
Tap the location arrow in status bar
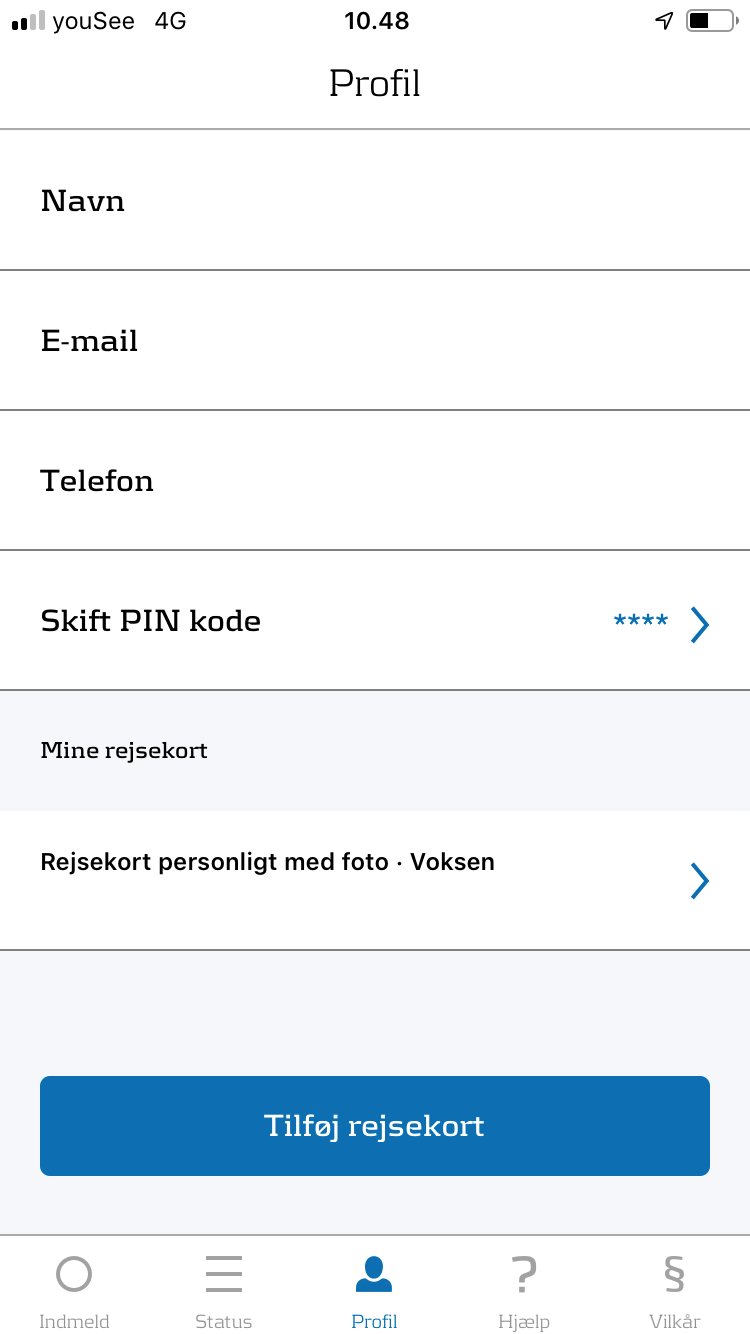click(664, 21)
